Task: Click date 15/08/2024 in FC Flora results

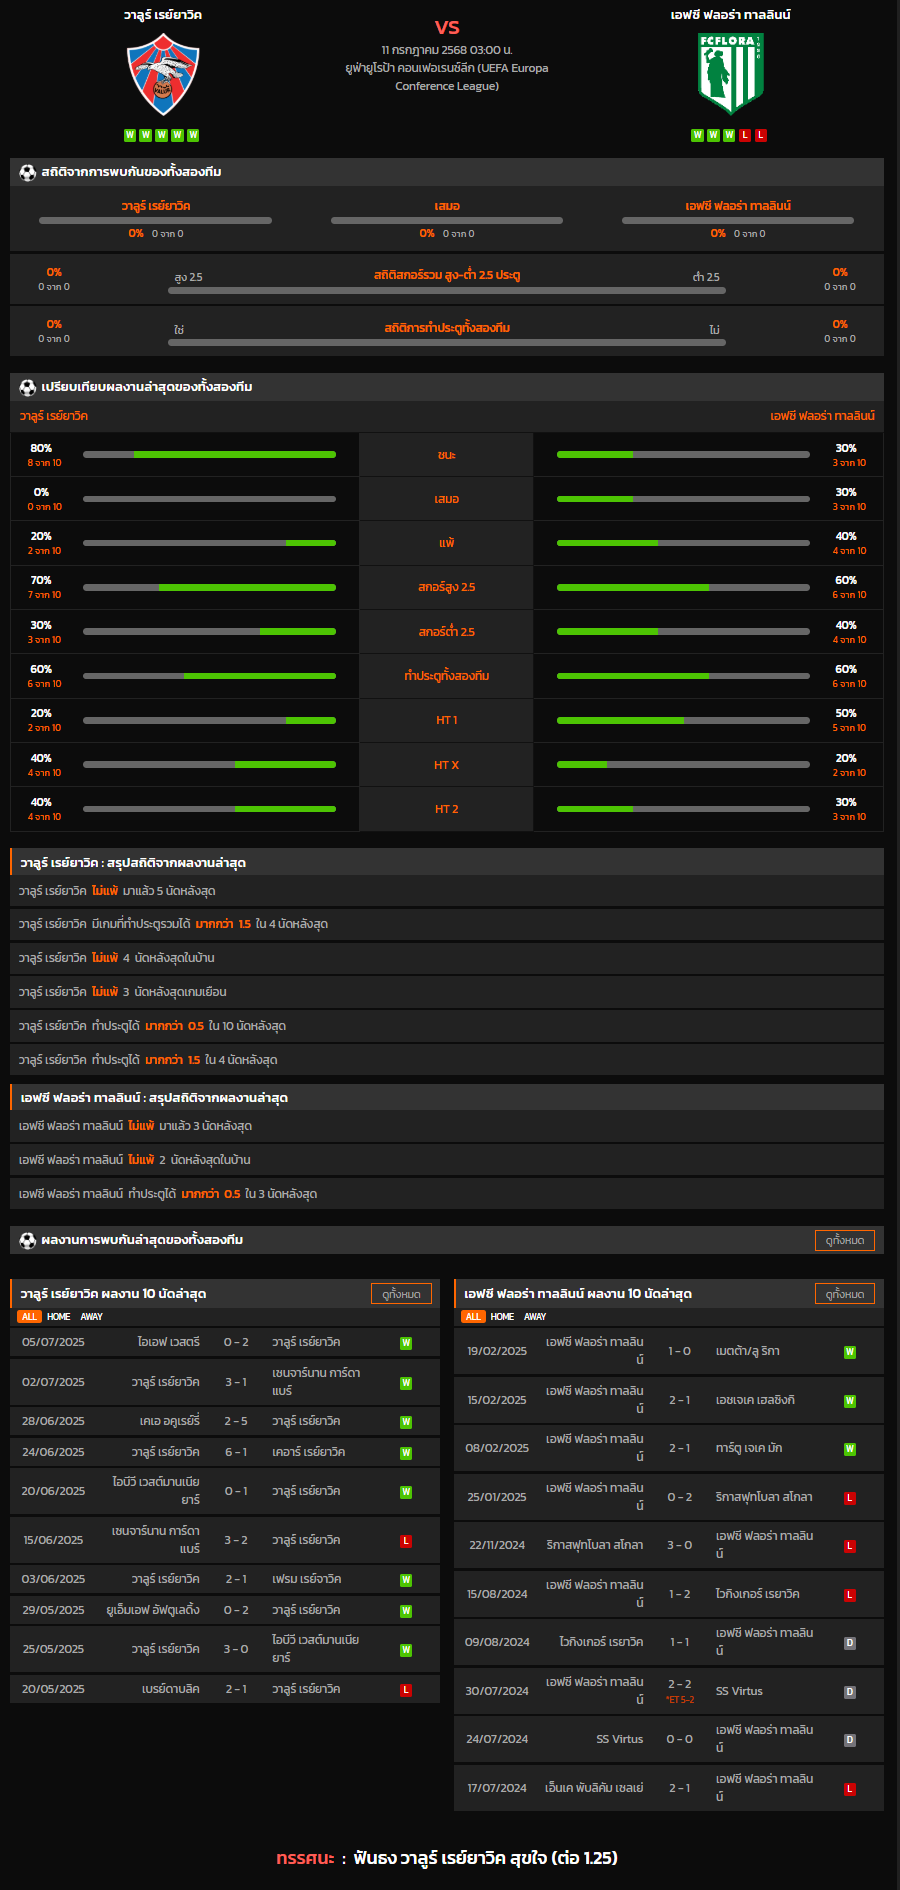Action: 497,1594
